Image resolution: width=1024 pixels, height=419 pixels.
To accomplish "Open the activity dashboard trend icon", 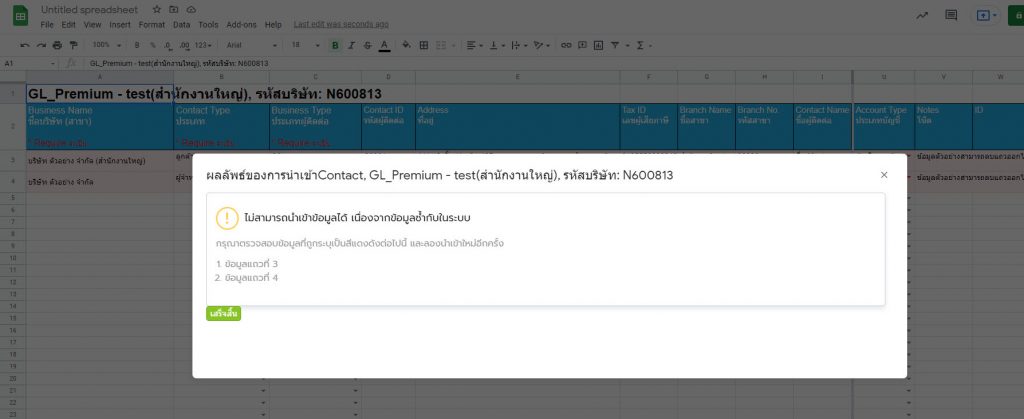I will pyautogui.click(x=922, y=16).
